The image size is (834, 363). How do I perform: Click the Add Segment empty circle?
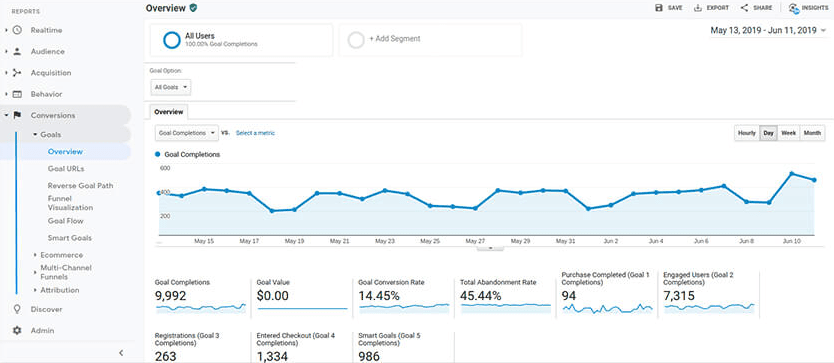tap(355, 40)
